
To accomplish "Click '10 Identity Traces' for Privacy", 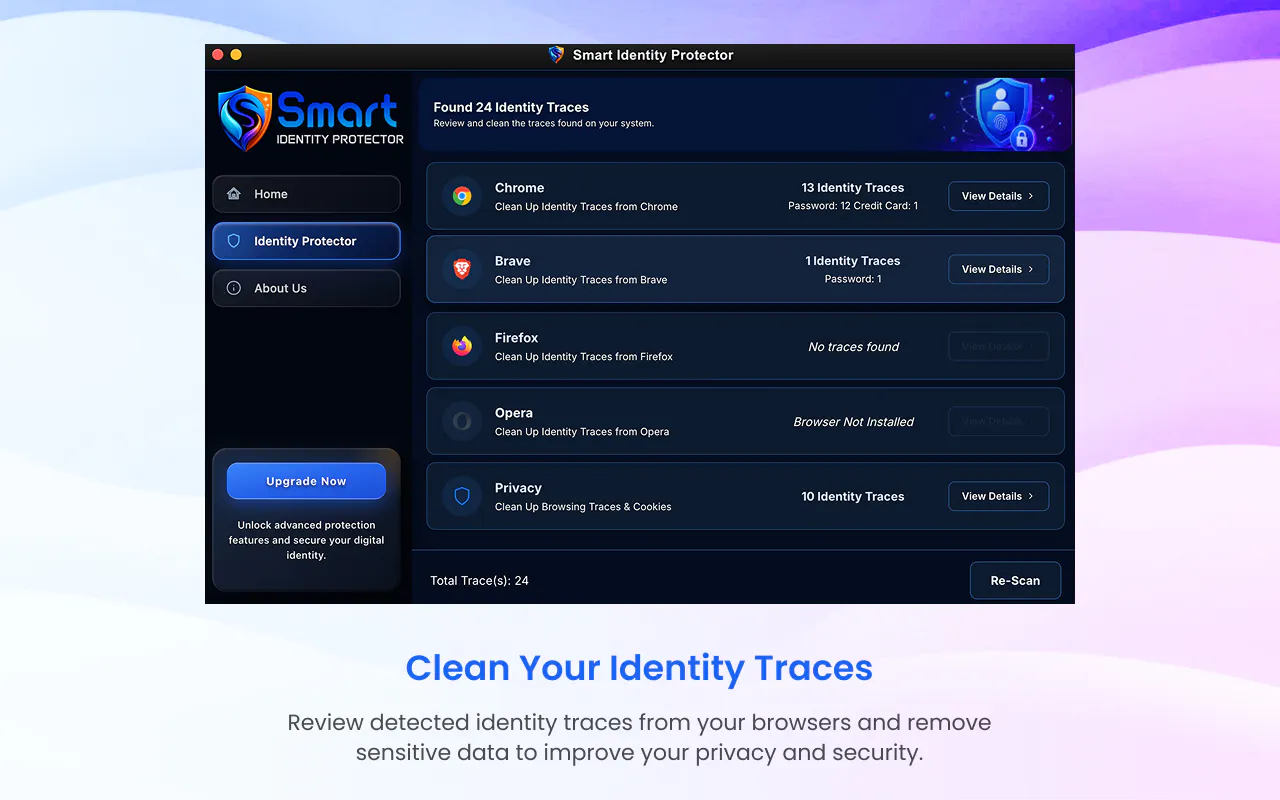I will pos(853,496).
